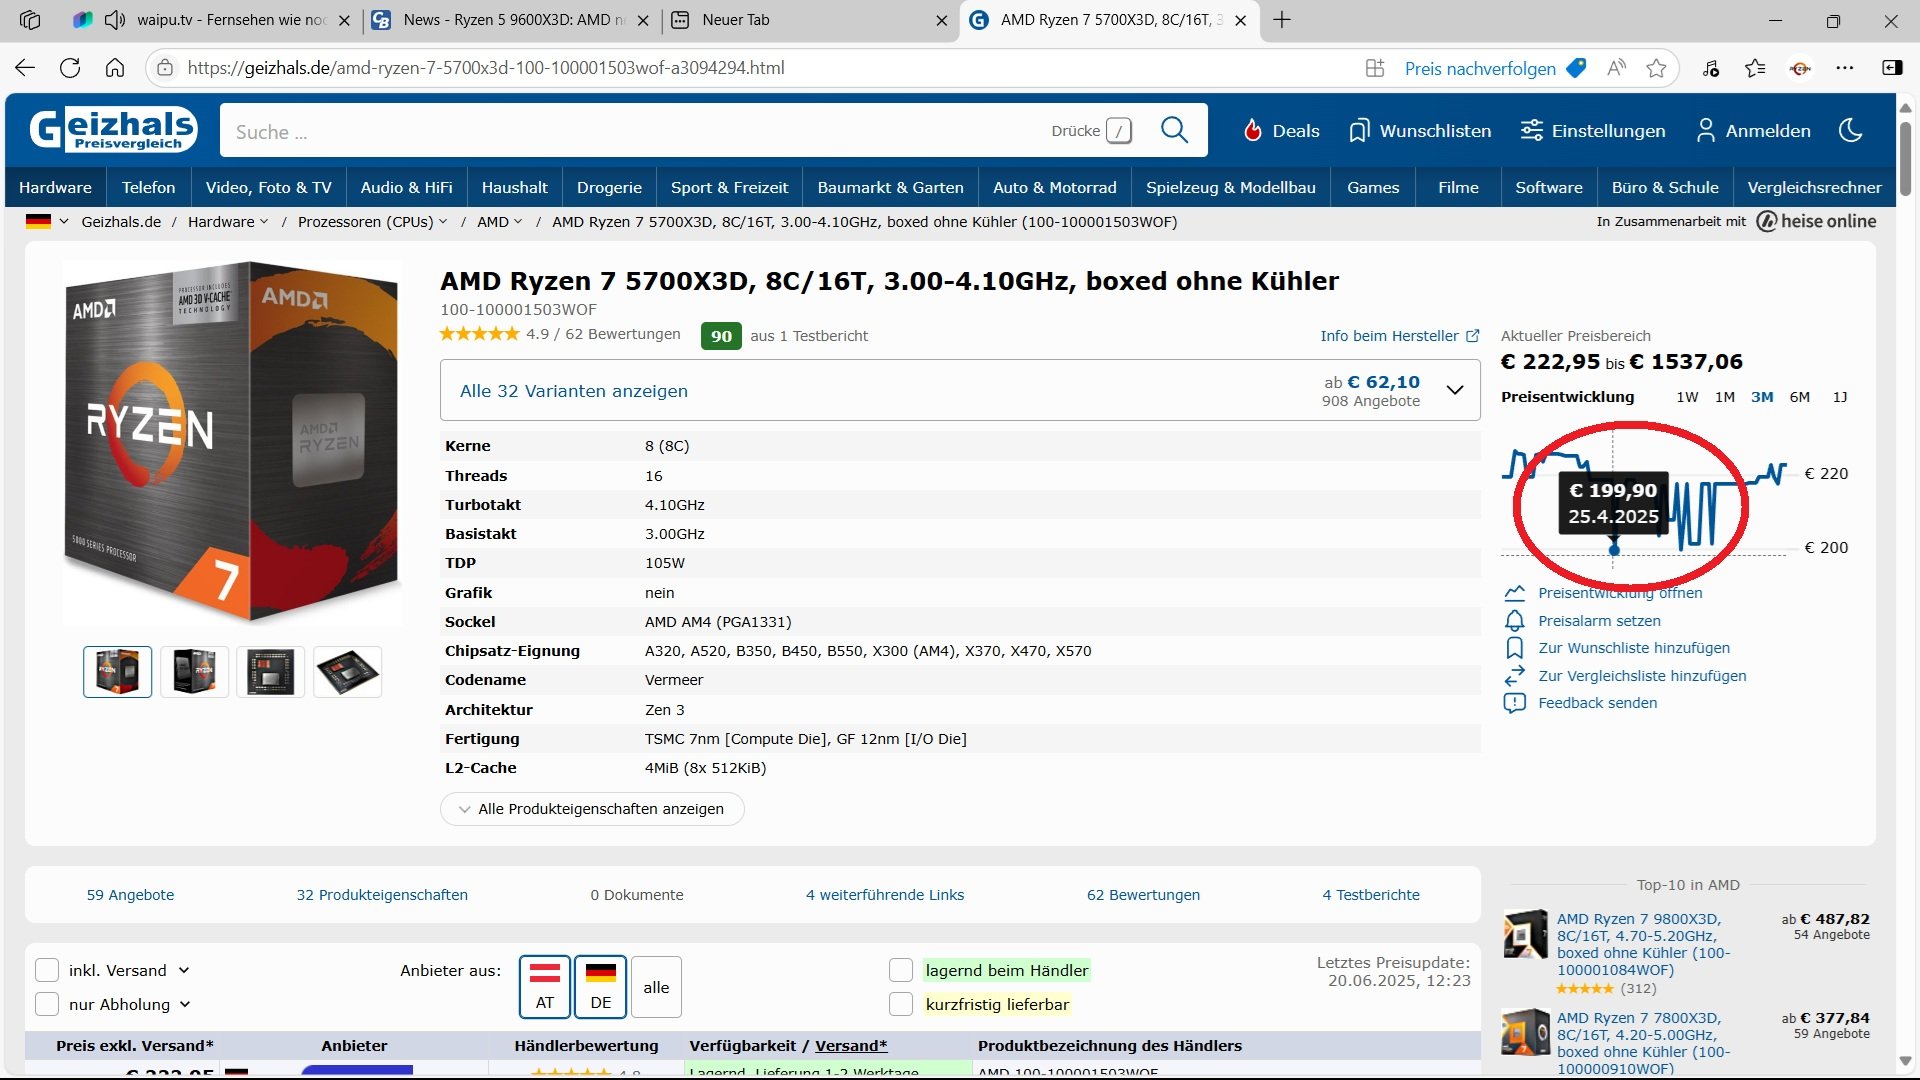Select 1W price history range
The width and height of the screenshot is (1920, 1080).
tap(1687, 397)
